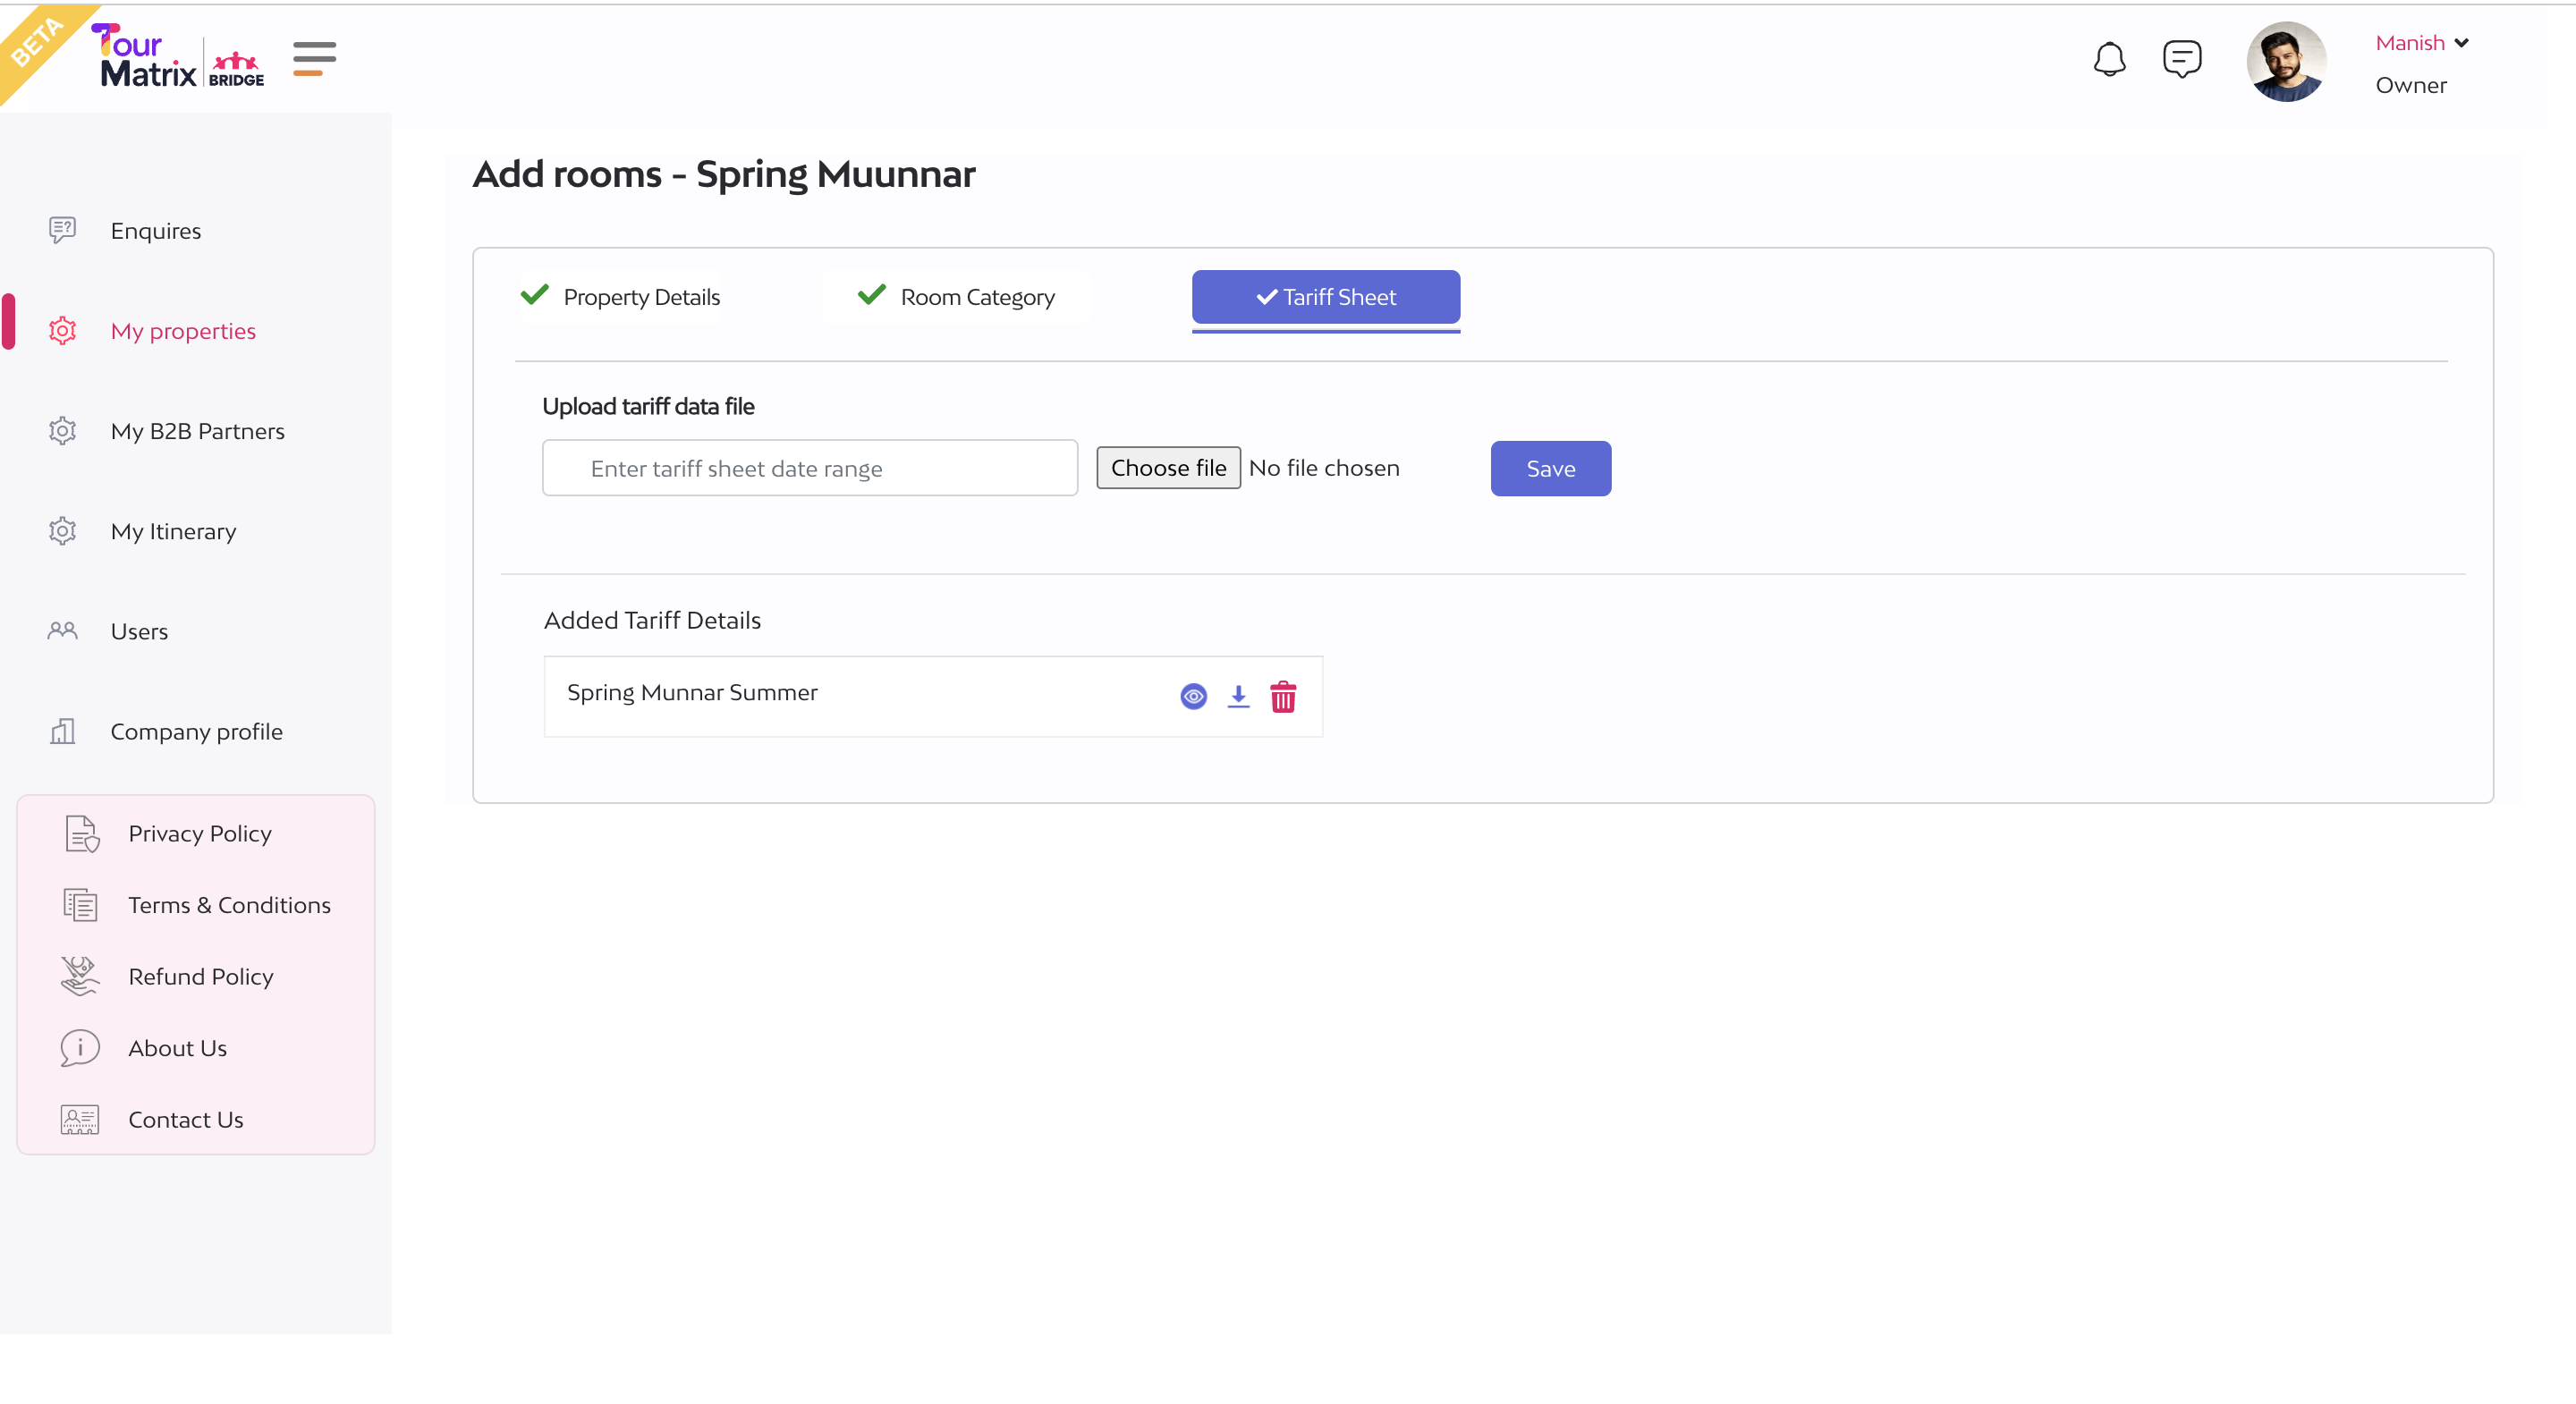Delete the Spring Munnar Summer tariff

coord(1283,696)
